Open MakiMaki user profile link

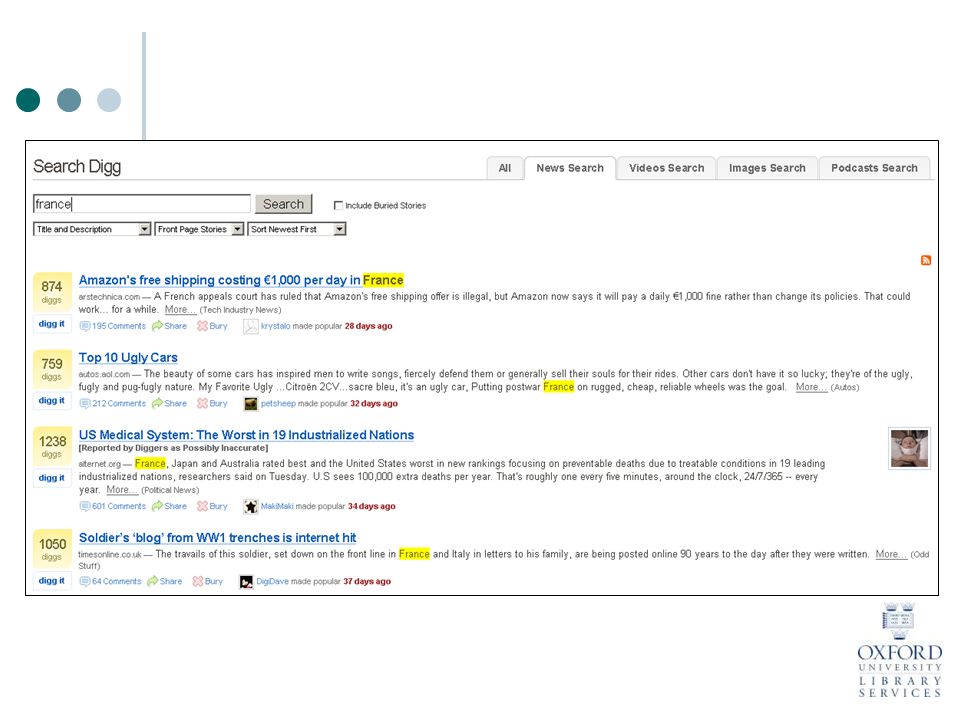277,506
